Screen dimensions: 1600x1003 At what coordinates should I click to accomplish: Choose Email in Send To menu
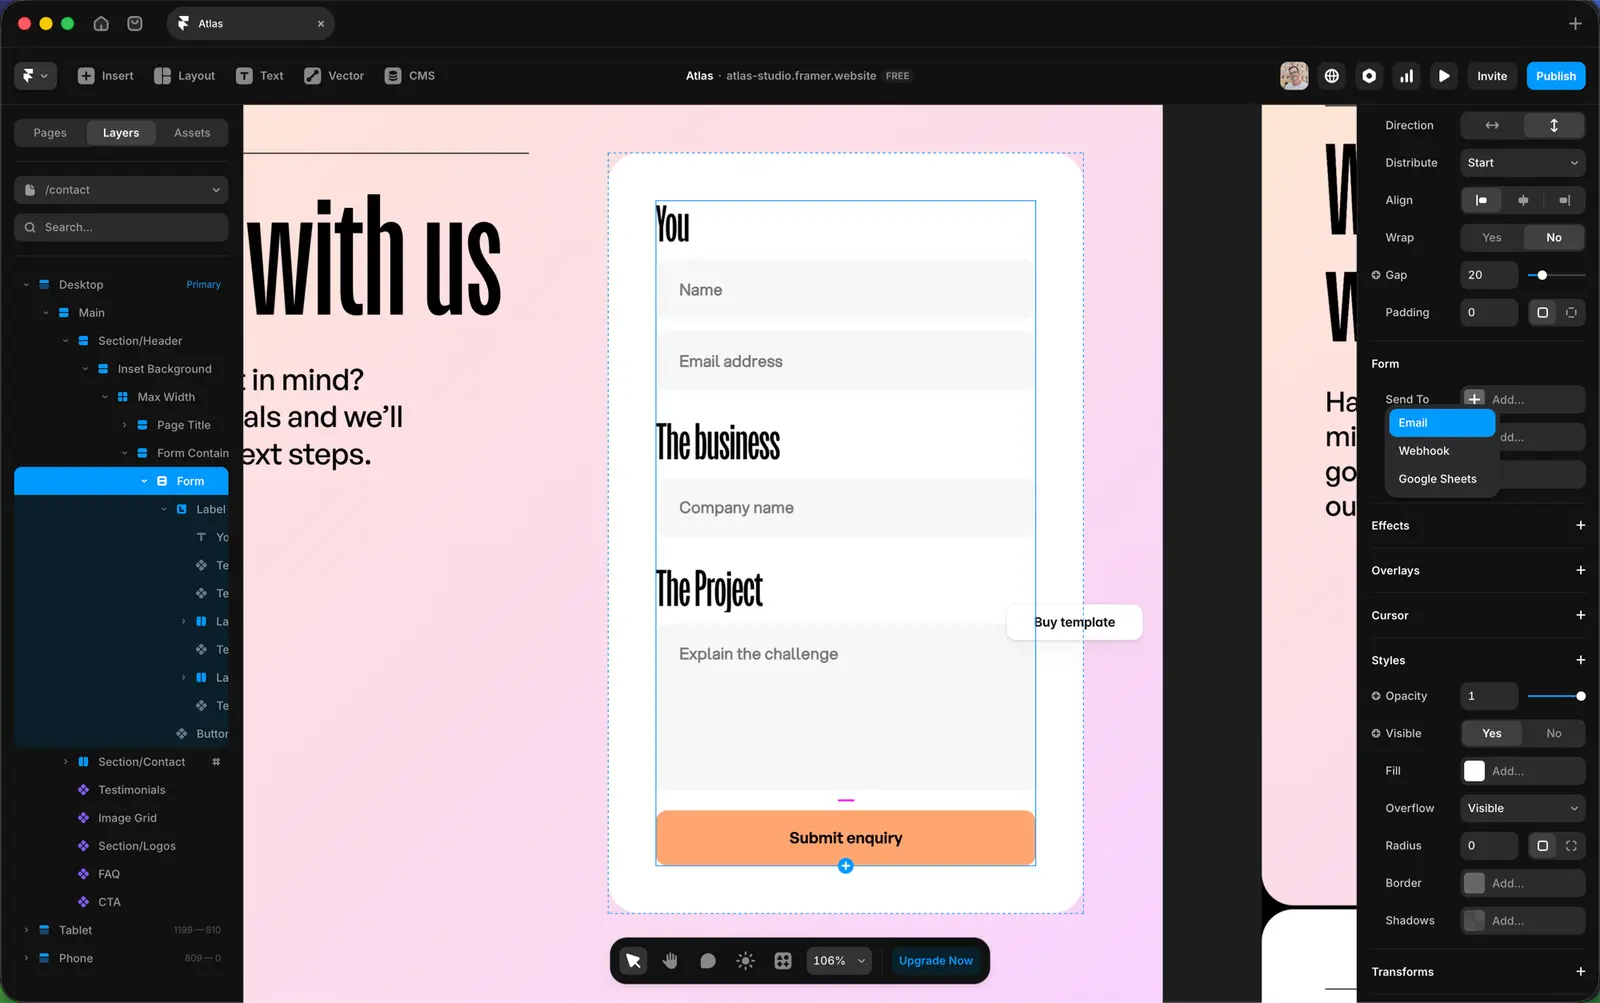point(1442,423)
